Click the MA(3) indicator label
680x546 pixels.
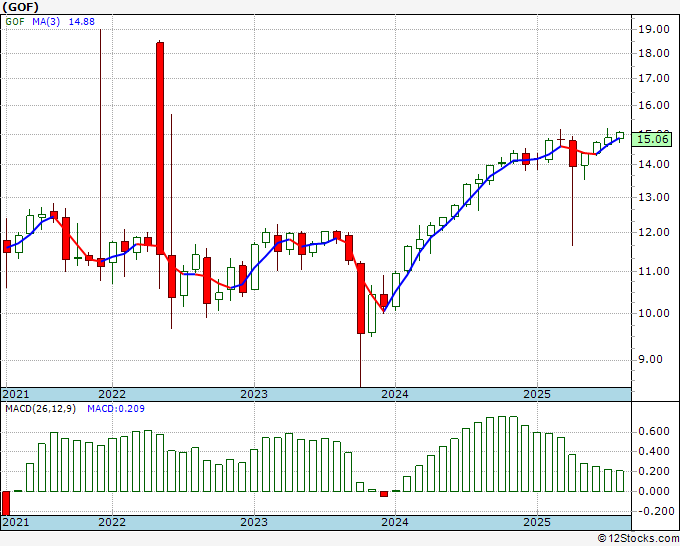pyautogui.click(x=46, y=22)
